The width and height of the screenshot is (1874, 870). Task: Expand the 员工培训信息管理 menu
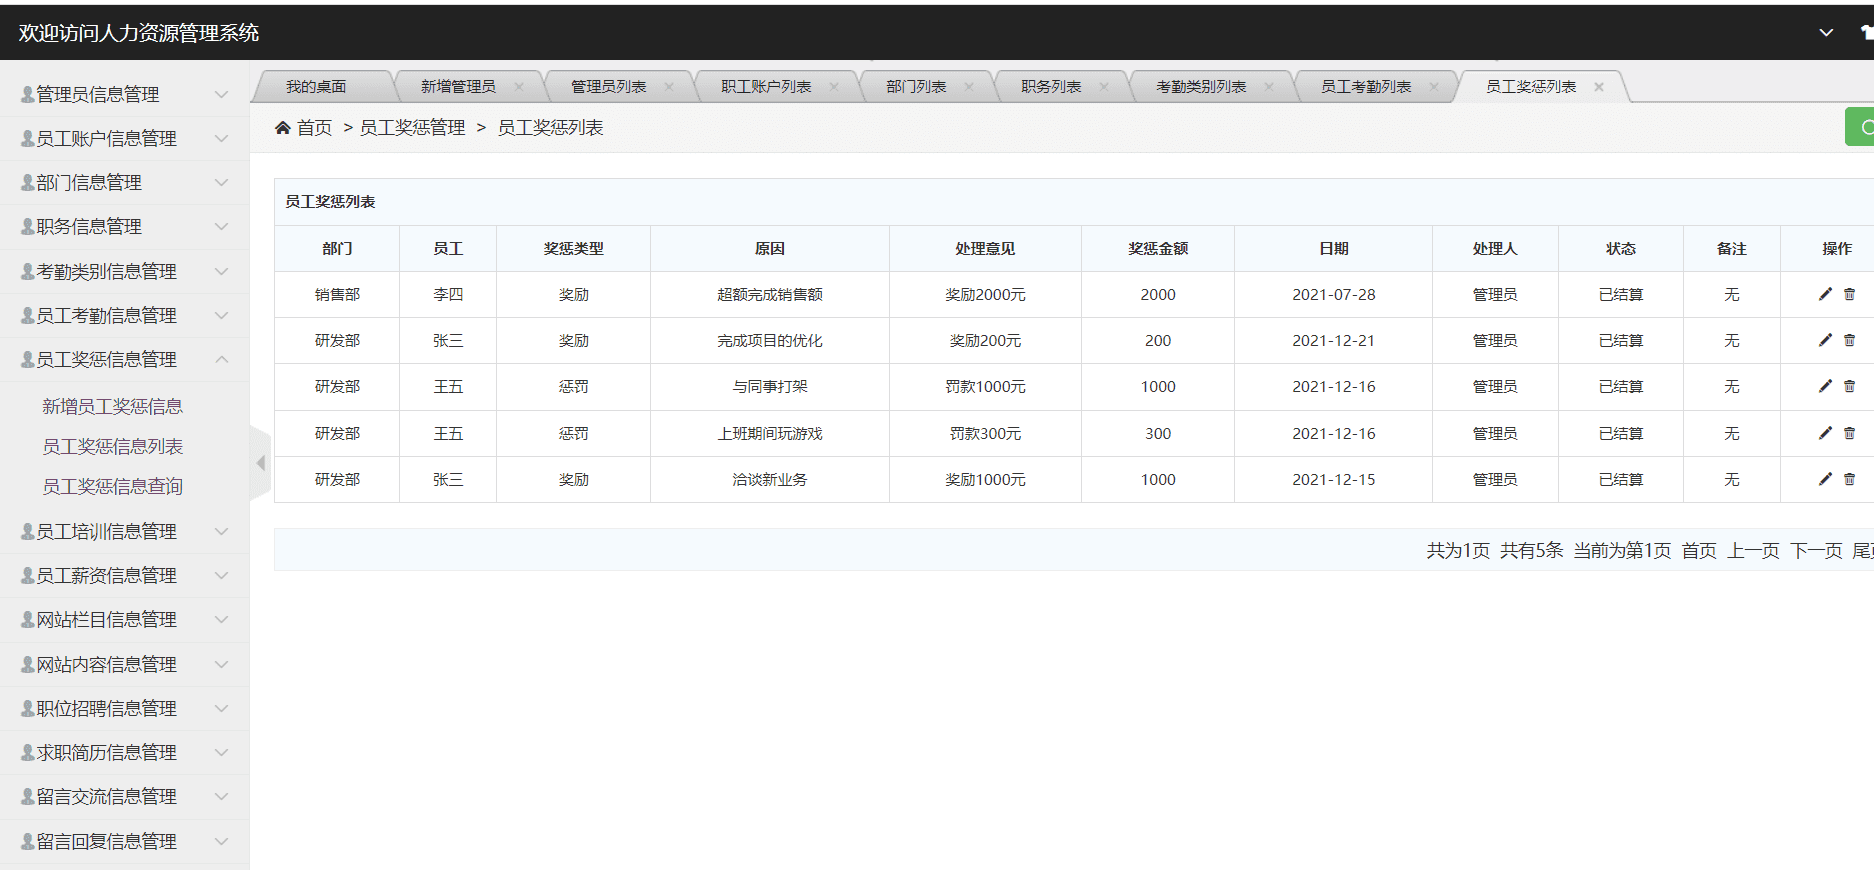(x=124, y=531)
